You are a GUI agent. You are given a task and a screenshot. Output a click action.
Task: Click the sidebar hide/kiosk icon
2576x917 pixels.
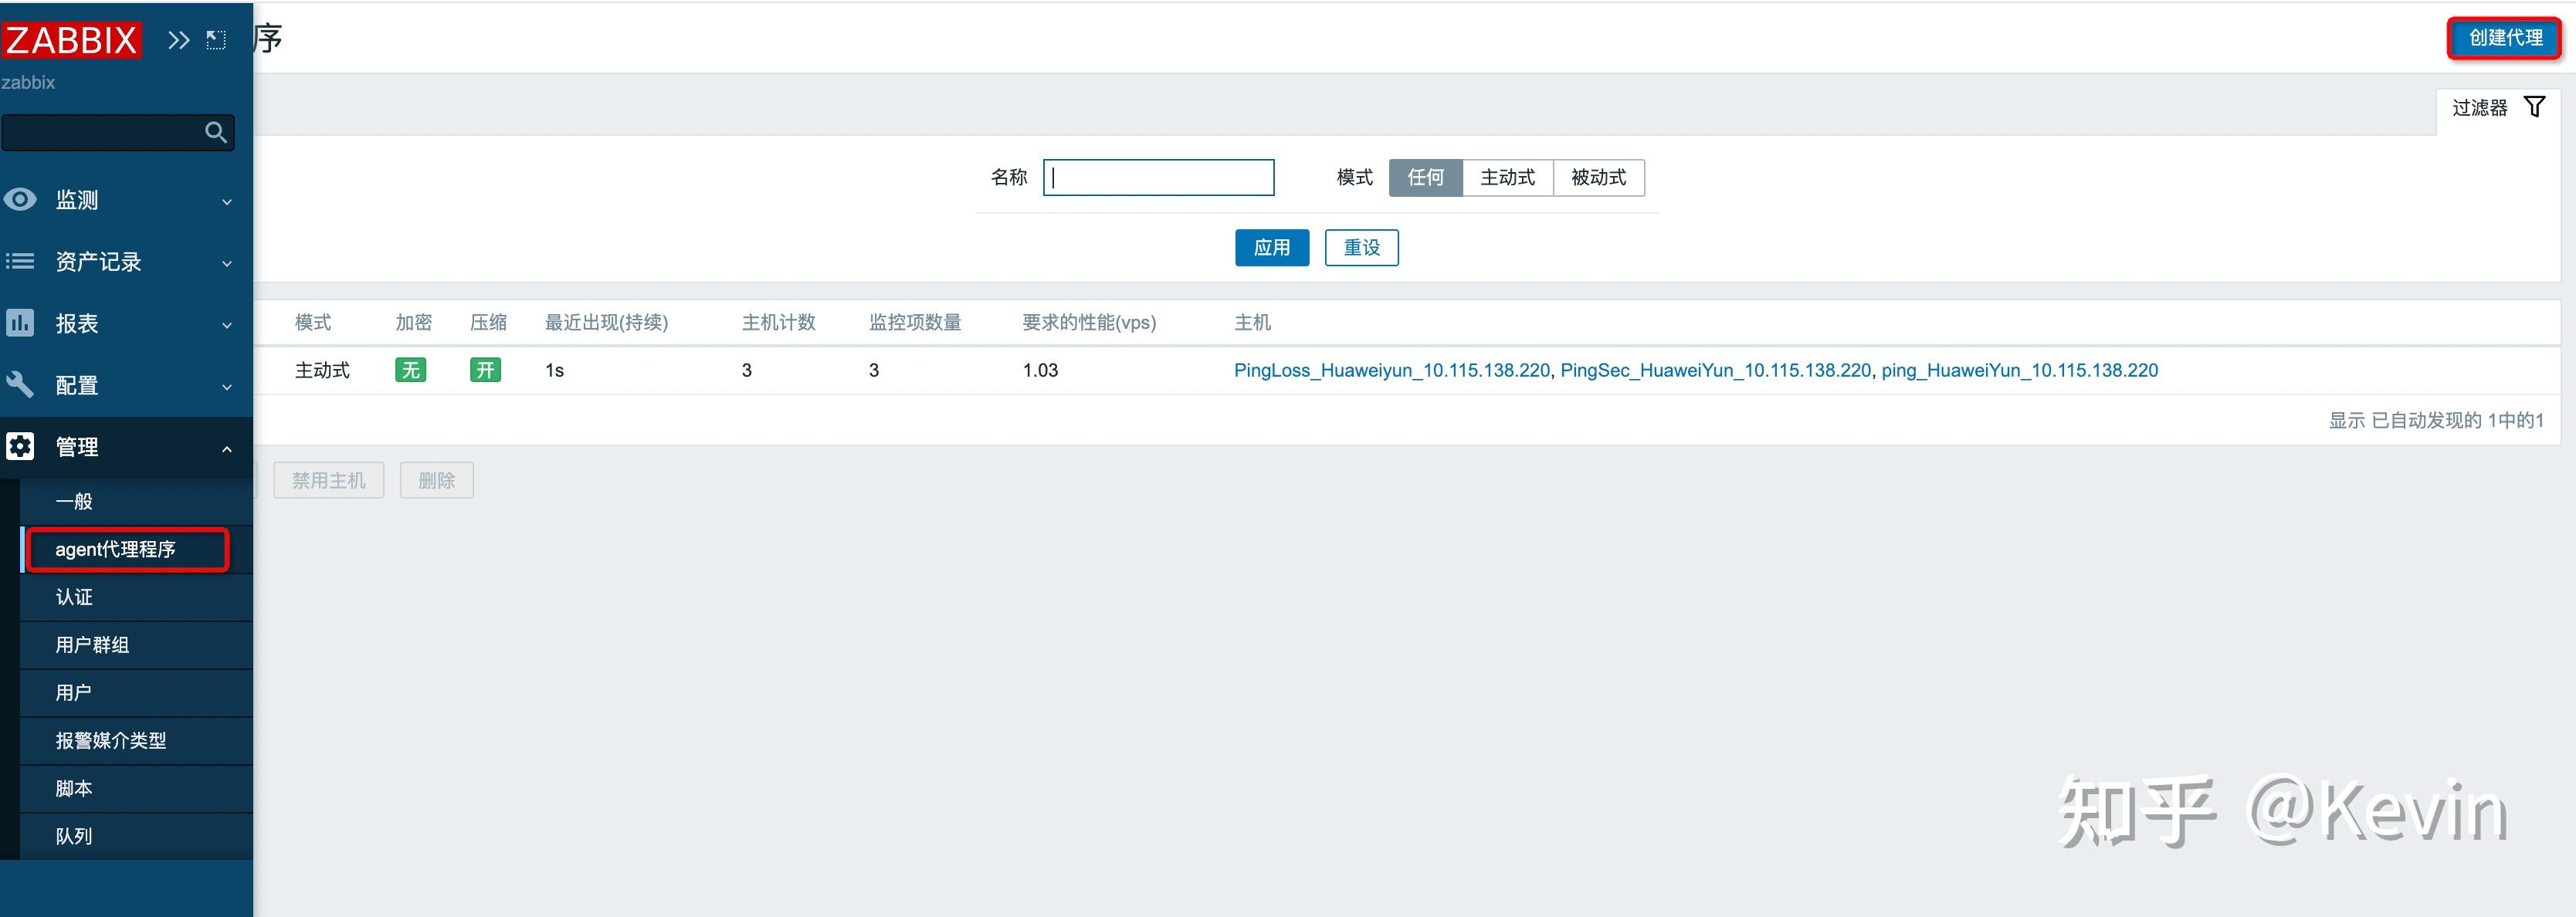216,40
